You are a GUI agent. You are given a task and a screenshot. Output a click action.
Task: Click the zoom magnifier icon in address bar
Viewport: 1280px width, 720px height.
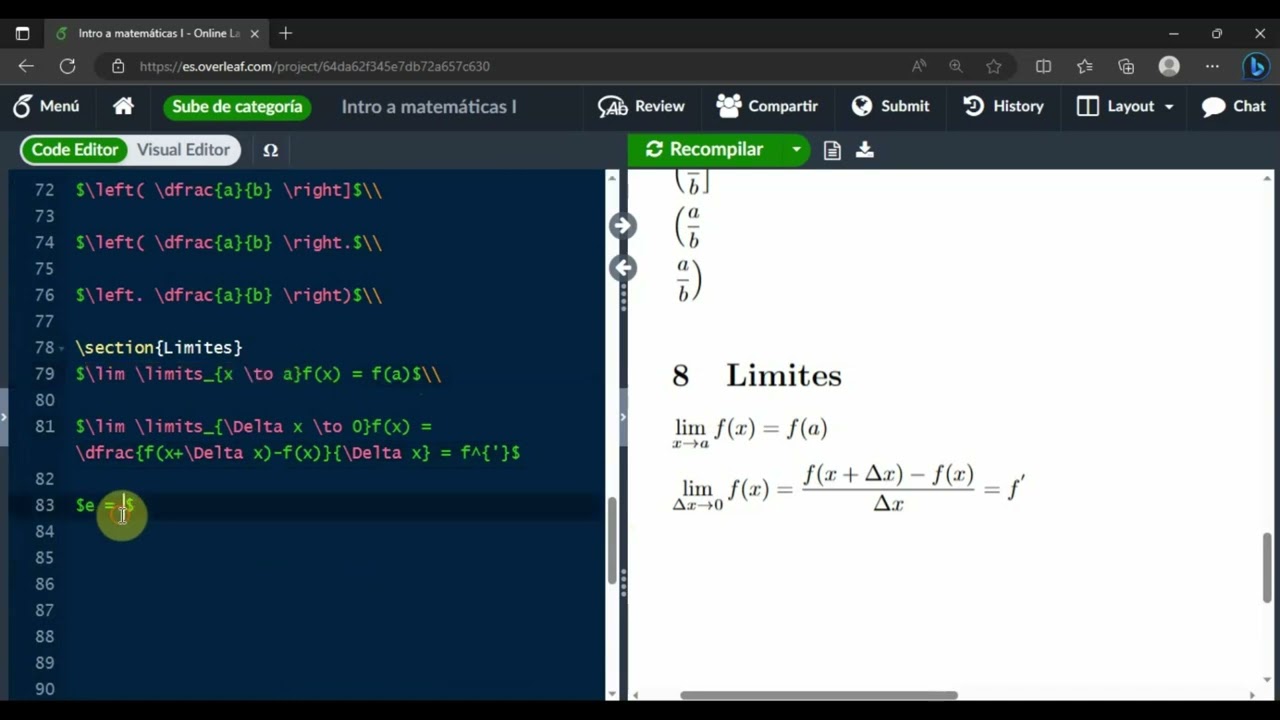(x=956, y=66)
